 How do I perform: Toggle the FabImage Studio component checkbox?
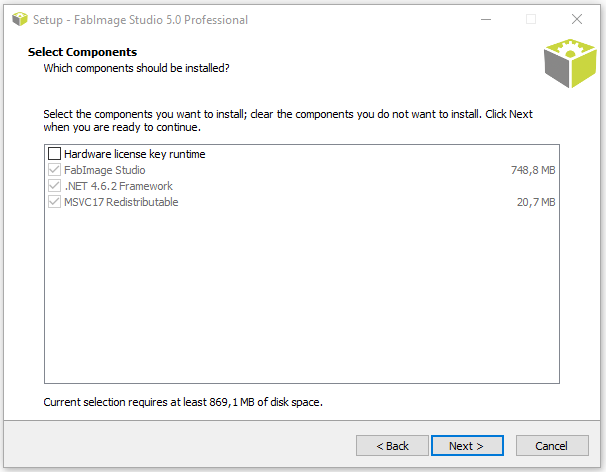(54, 170)
